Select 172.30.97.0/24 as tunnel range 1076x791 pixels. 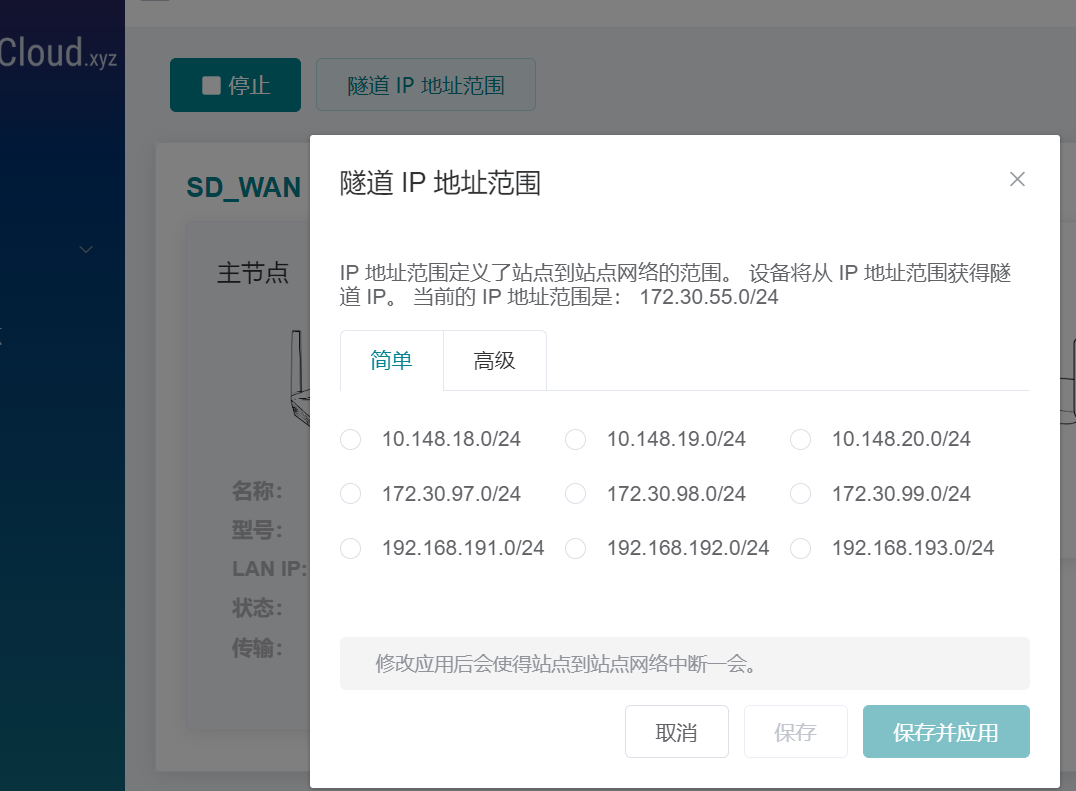pyautogui.click(x=351, y=494)
